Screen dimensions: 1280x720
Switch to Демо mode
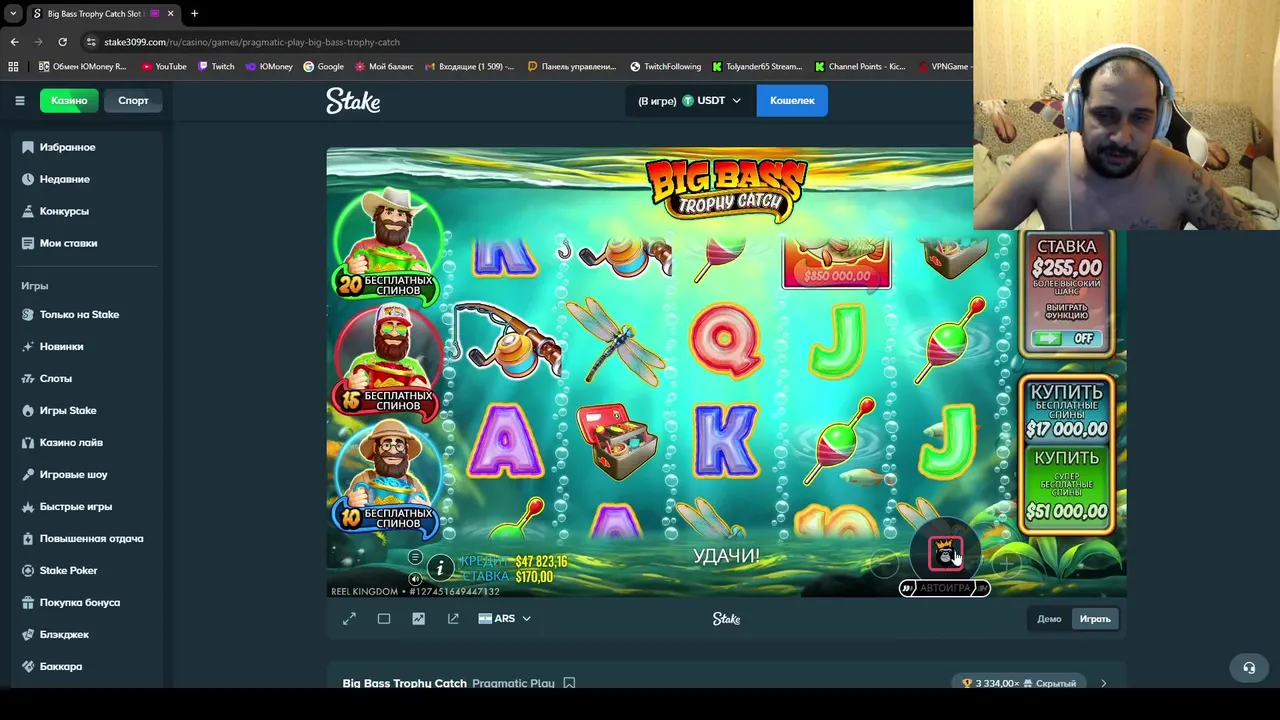(1049, 619)
